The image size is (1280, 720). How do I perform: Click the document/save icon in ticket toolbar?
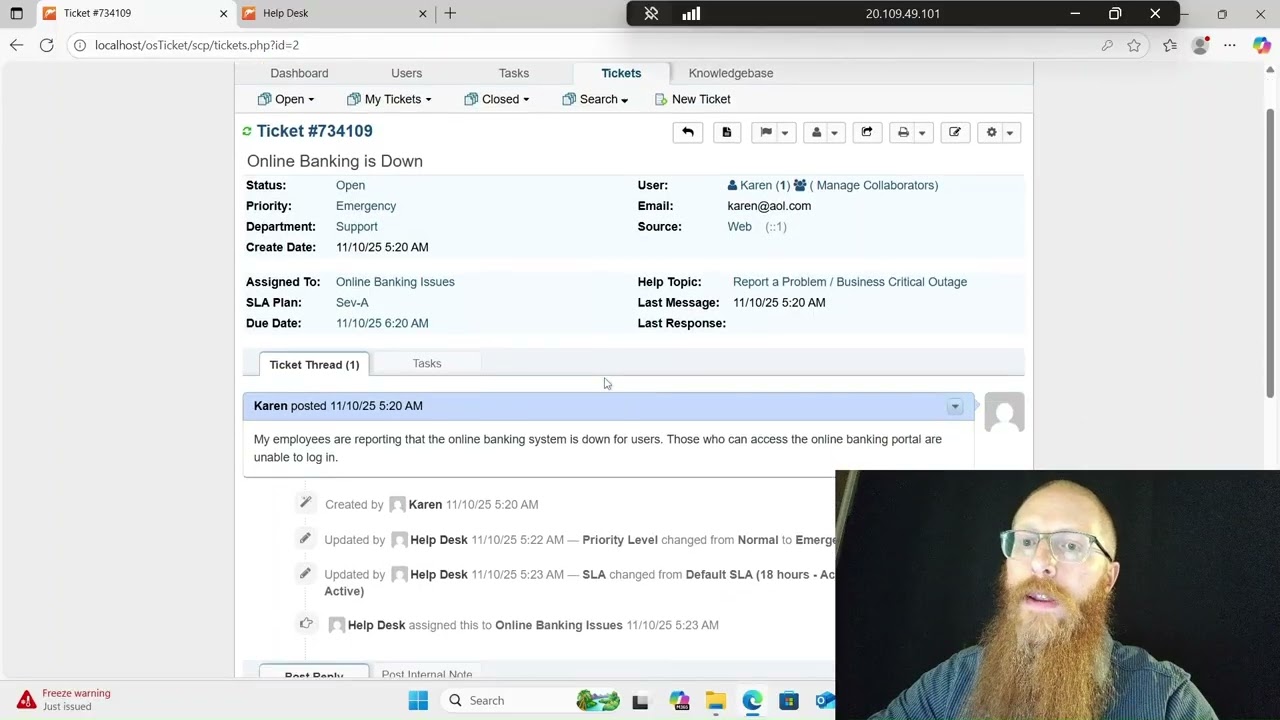click(x=727, y=132)
